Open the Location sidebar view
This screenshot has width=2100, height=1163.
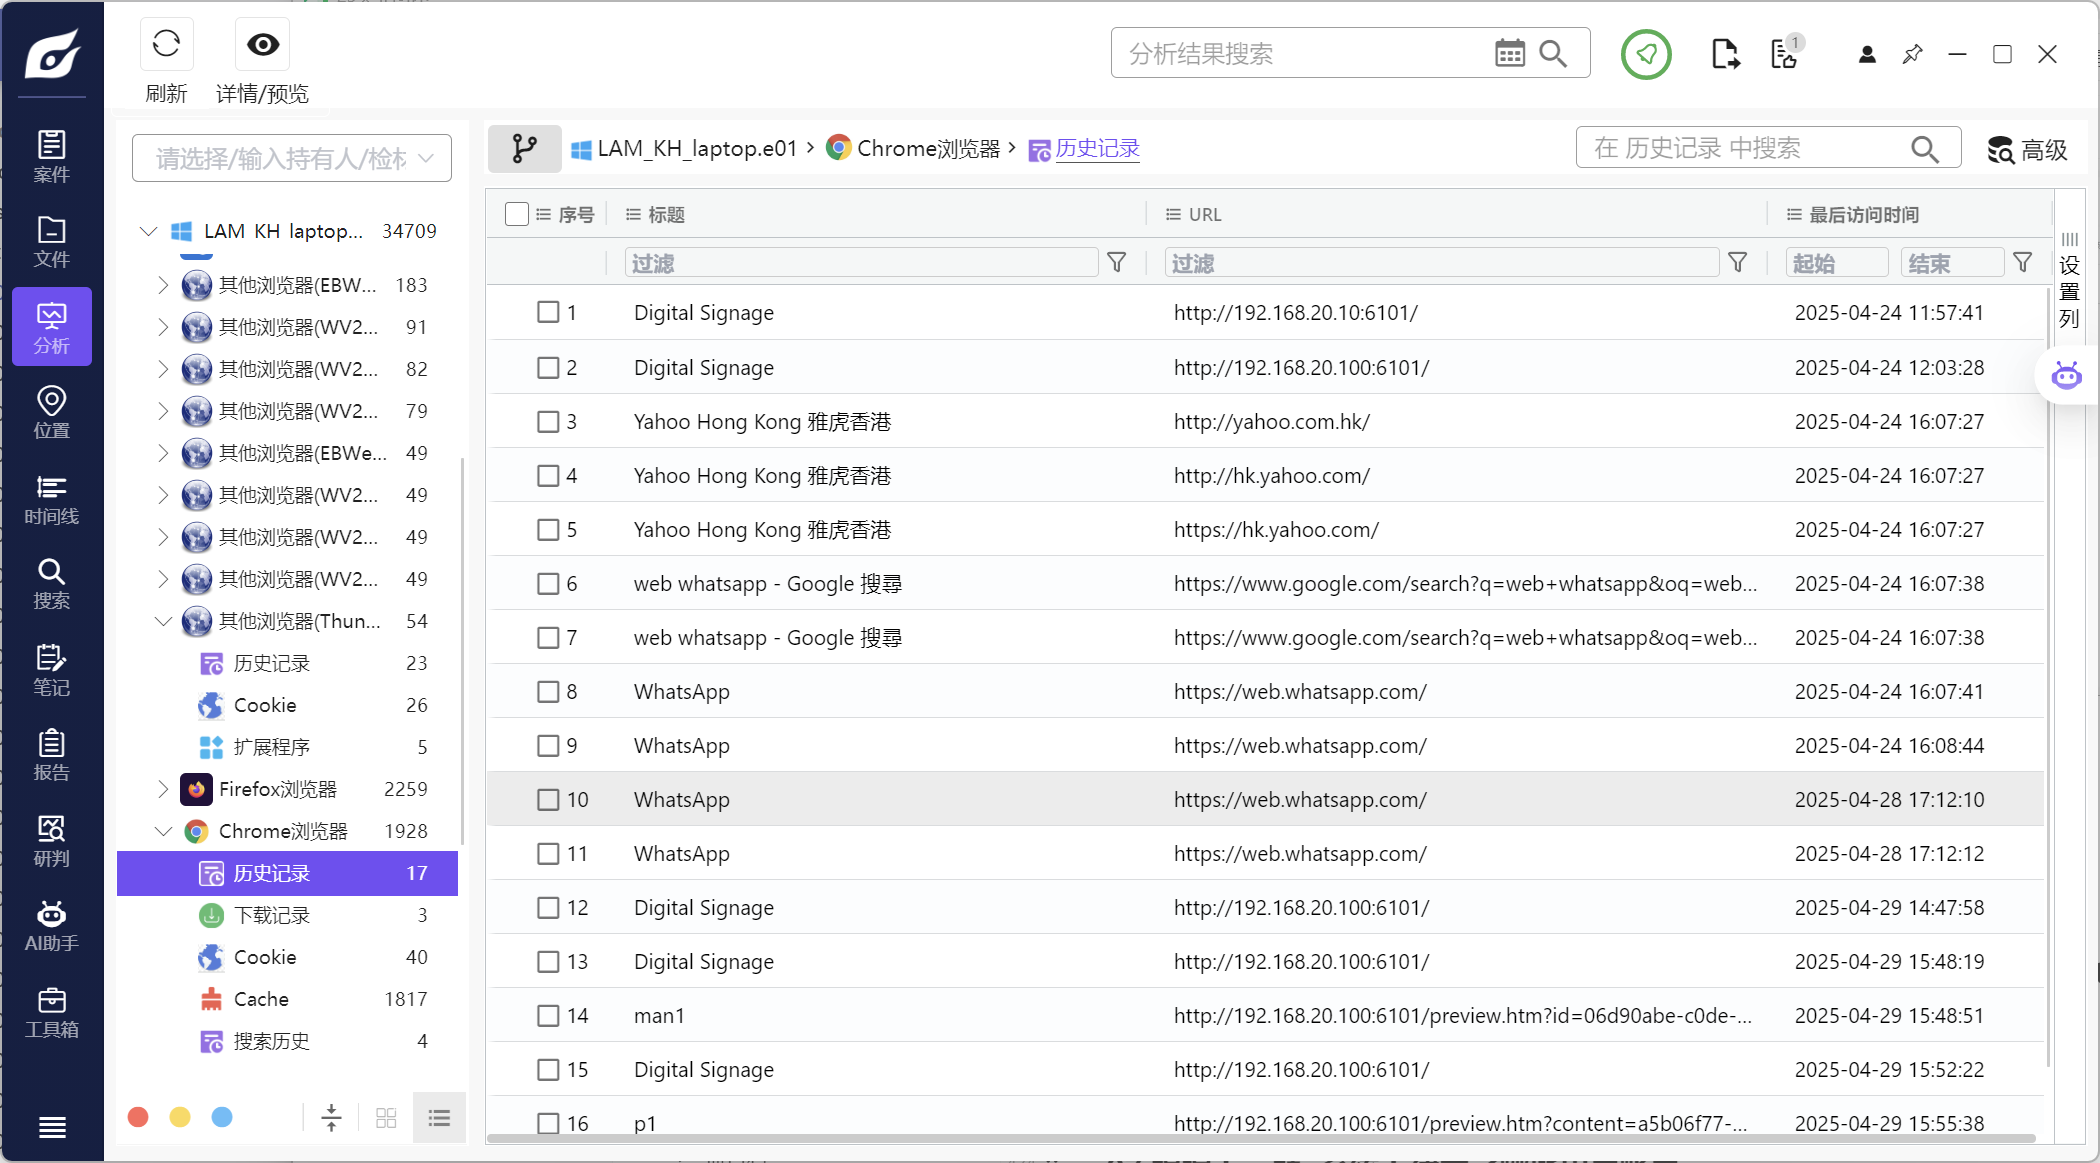(x=51, y=412)
